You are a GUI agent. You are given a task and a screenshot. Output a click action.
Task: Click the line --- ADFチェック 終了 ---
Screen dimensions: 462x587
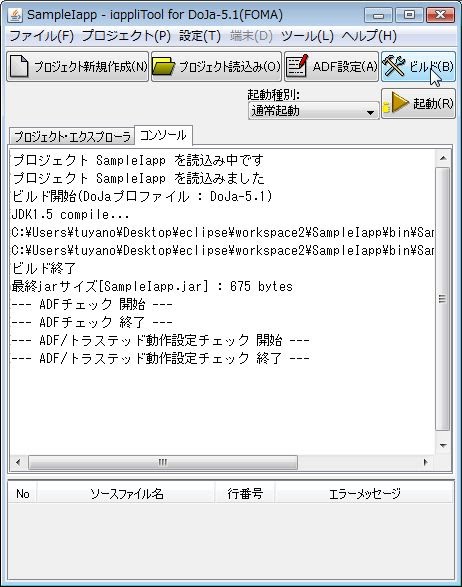(92, 322)
